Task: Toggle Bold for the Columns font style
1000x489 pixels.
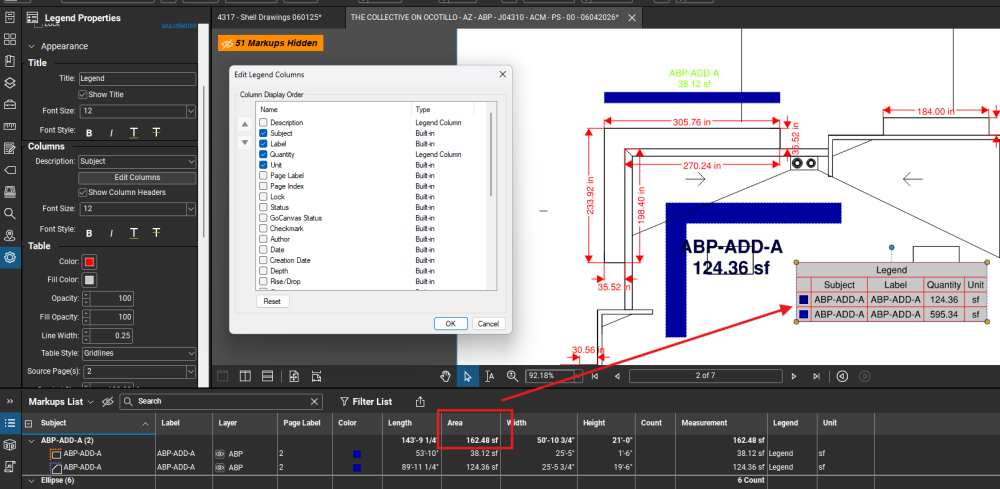Action: click(89, 231)
